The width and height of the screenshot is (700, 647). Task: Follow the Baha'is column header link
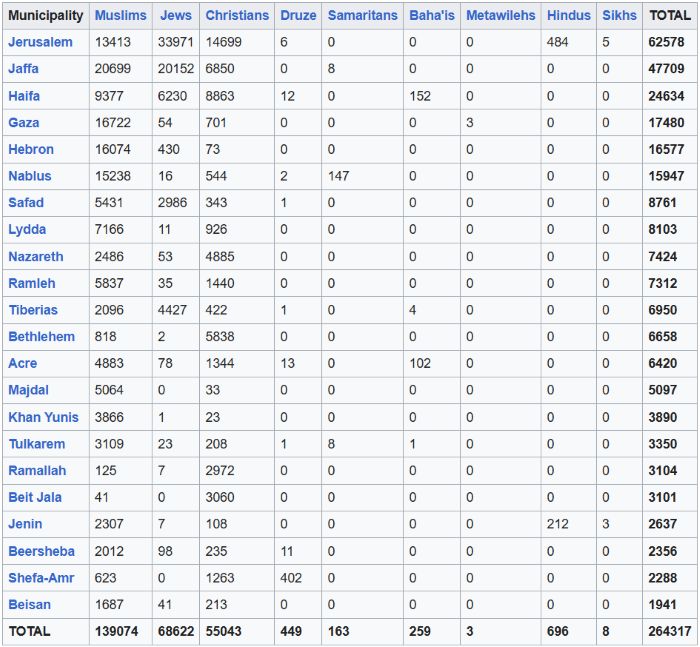(x=432, y=15)
